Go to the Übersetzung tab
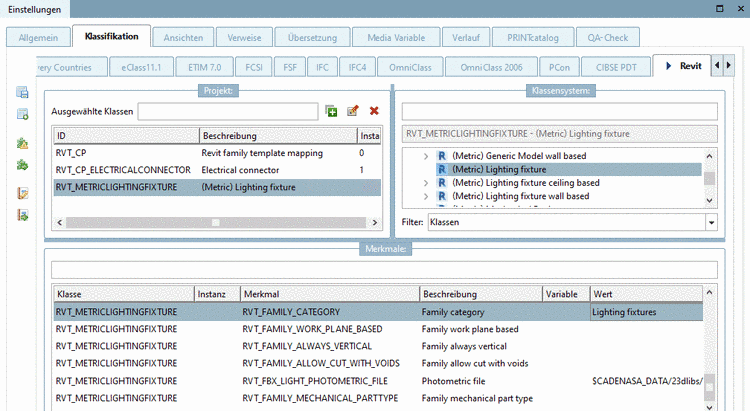This screenshot has width=750, height=411. [x=312, y=38]
